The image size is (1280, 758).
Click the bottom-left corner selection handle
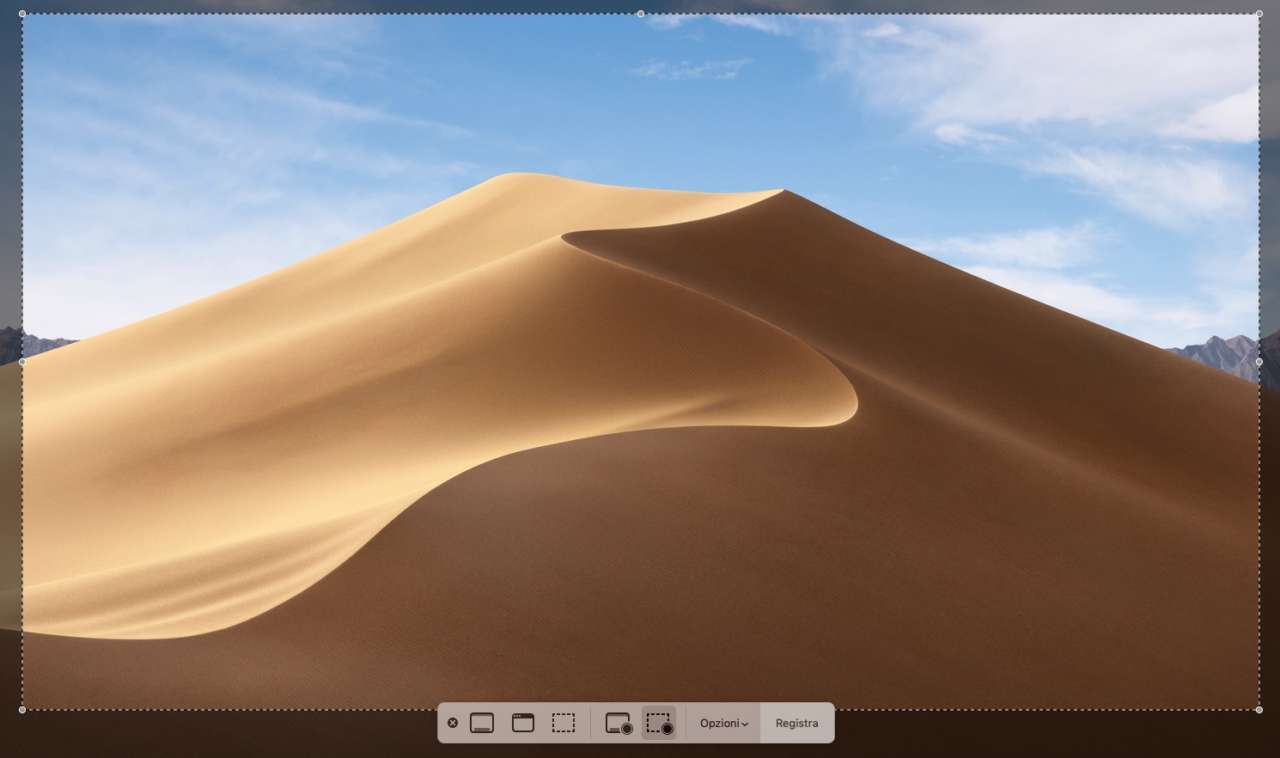pyautogui.click(x=22, y=710)
